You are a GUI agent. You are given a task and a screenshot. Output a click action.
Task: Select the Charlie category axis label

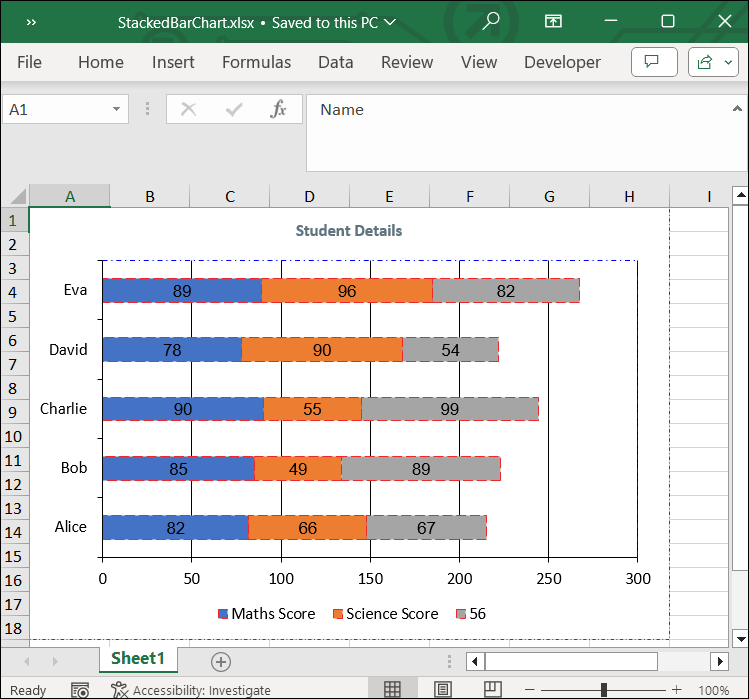point(64,409)
